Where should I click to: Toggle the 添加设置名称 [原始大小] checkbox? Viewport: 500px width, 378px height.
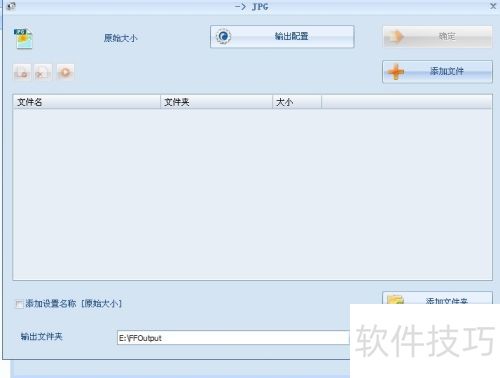point(20,304)
